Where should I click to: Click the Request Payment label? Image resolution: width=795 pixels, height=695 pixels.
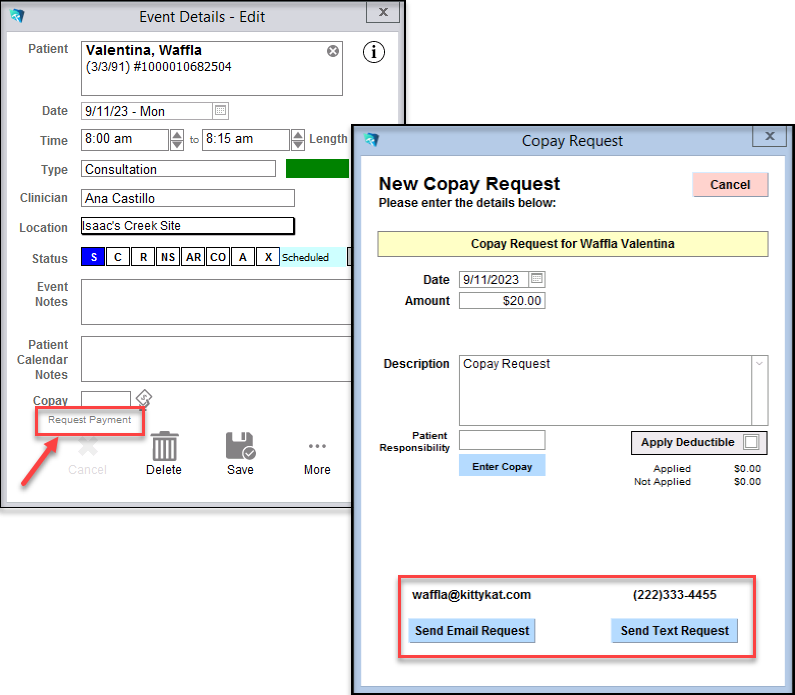tap(90, 420)
